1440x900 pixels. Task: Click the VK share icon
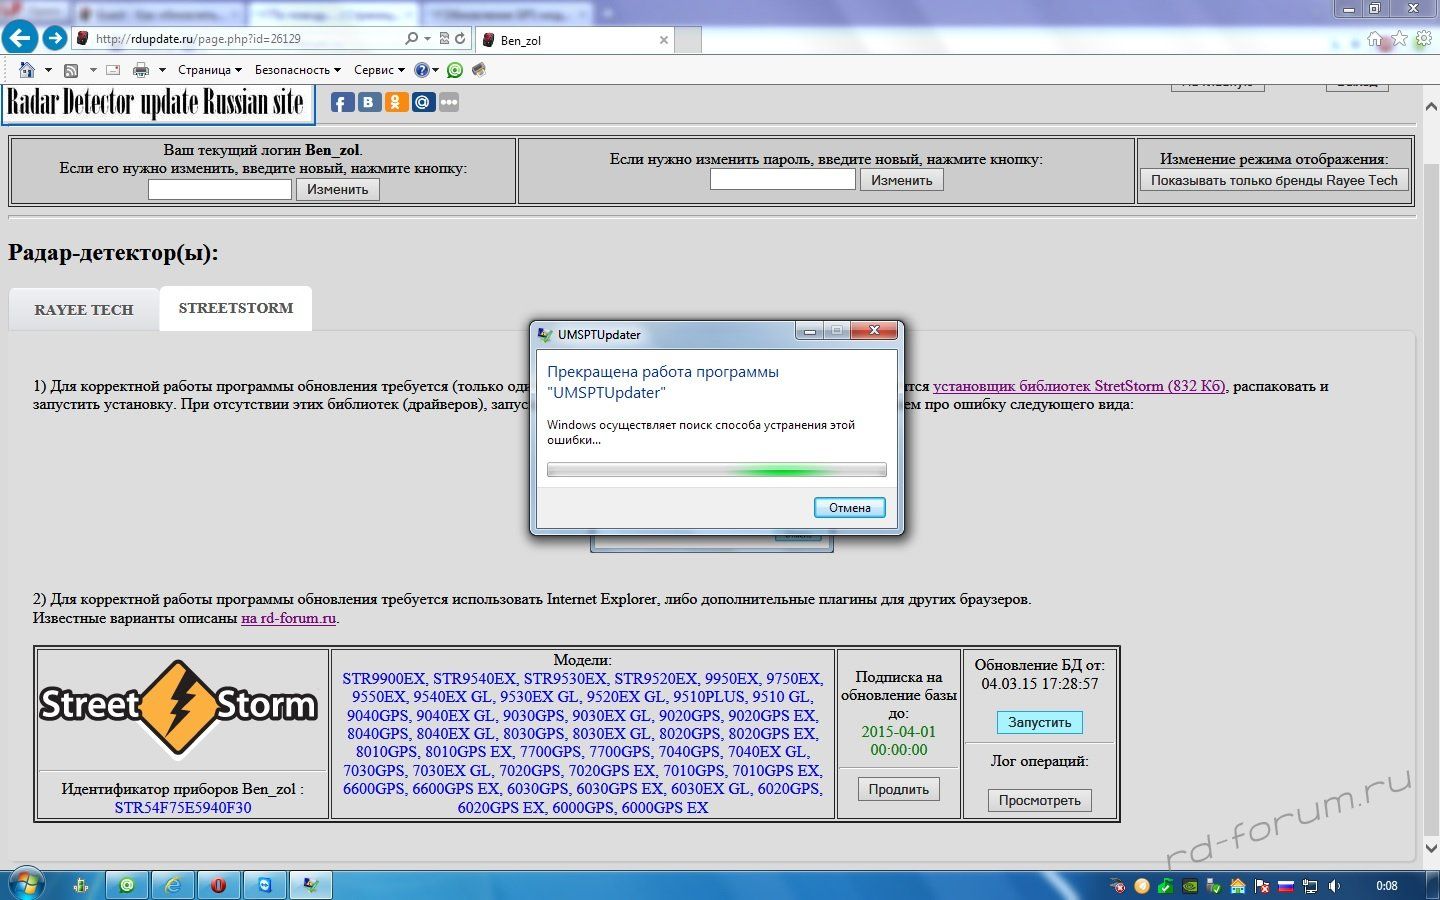pyautogui.click(x=369, y=102)
